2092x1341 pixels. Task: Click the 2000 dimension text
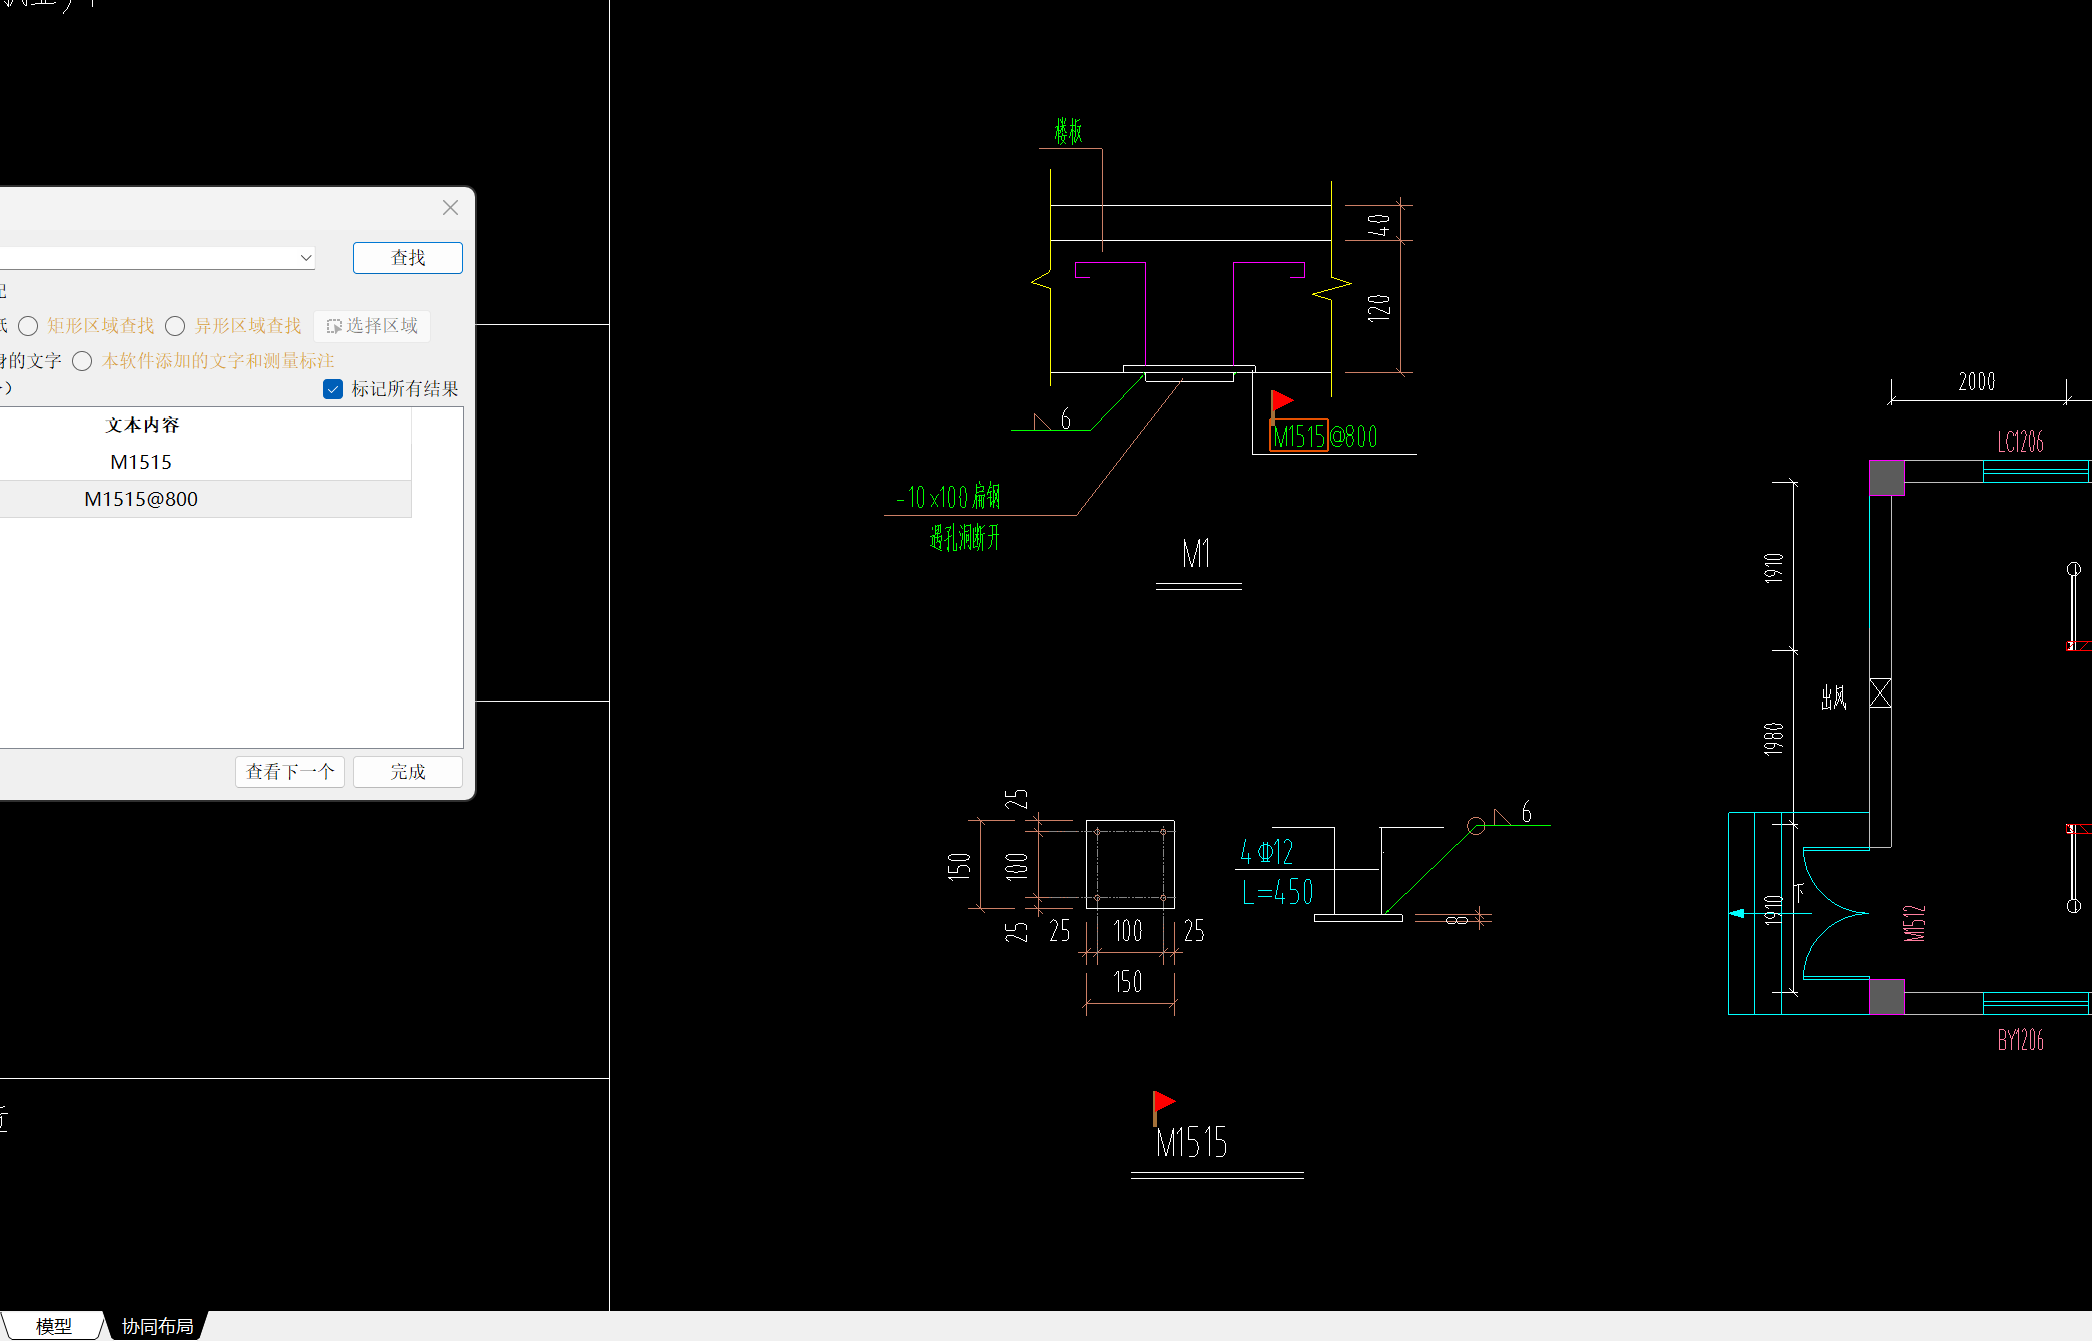(1976, 382)
